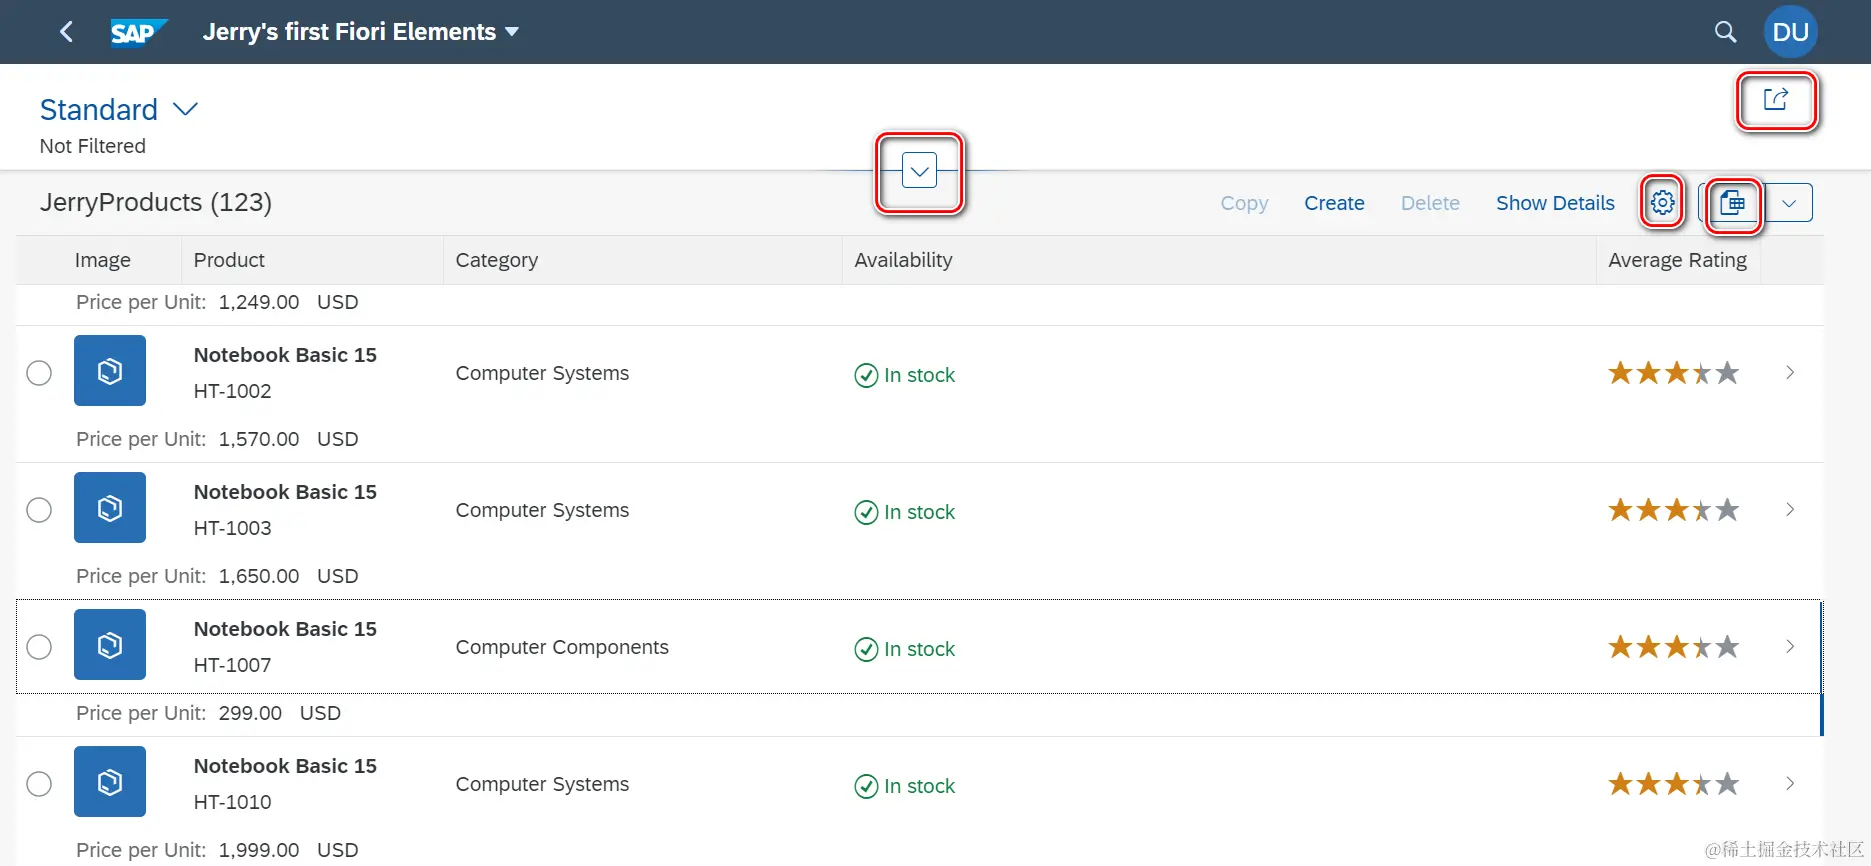Viewport: 1871px width, 866px height.
Task: Click the Share icon in page header
Action: point(1776,100)
